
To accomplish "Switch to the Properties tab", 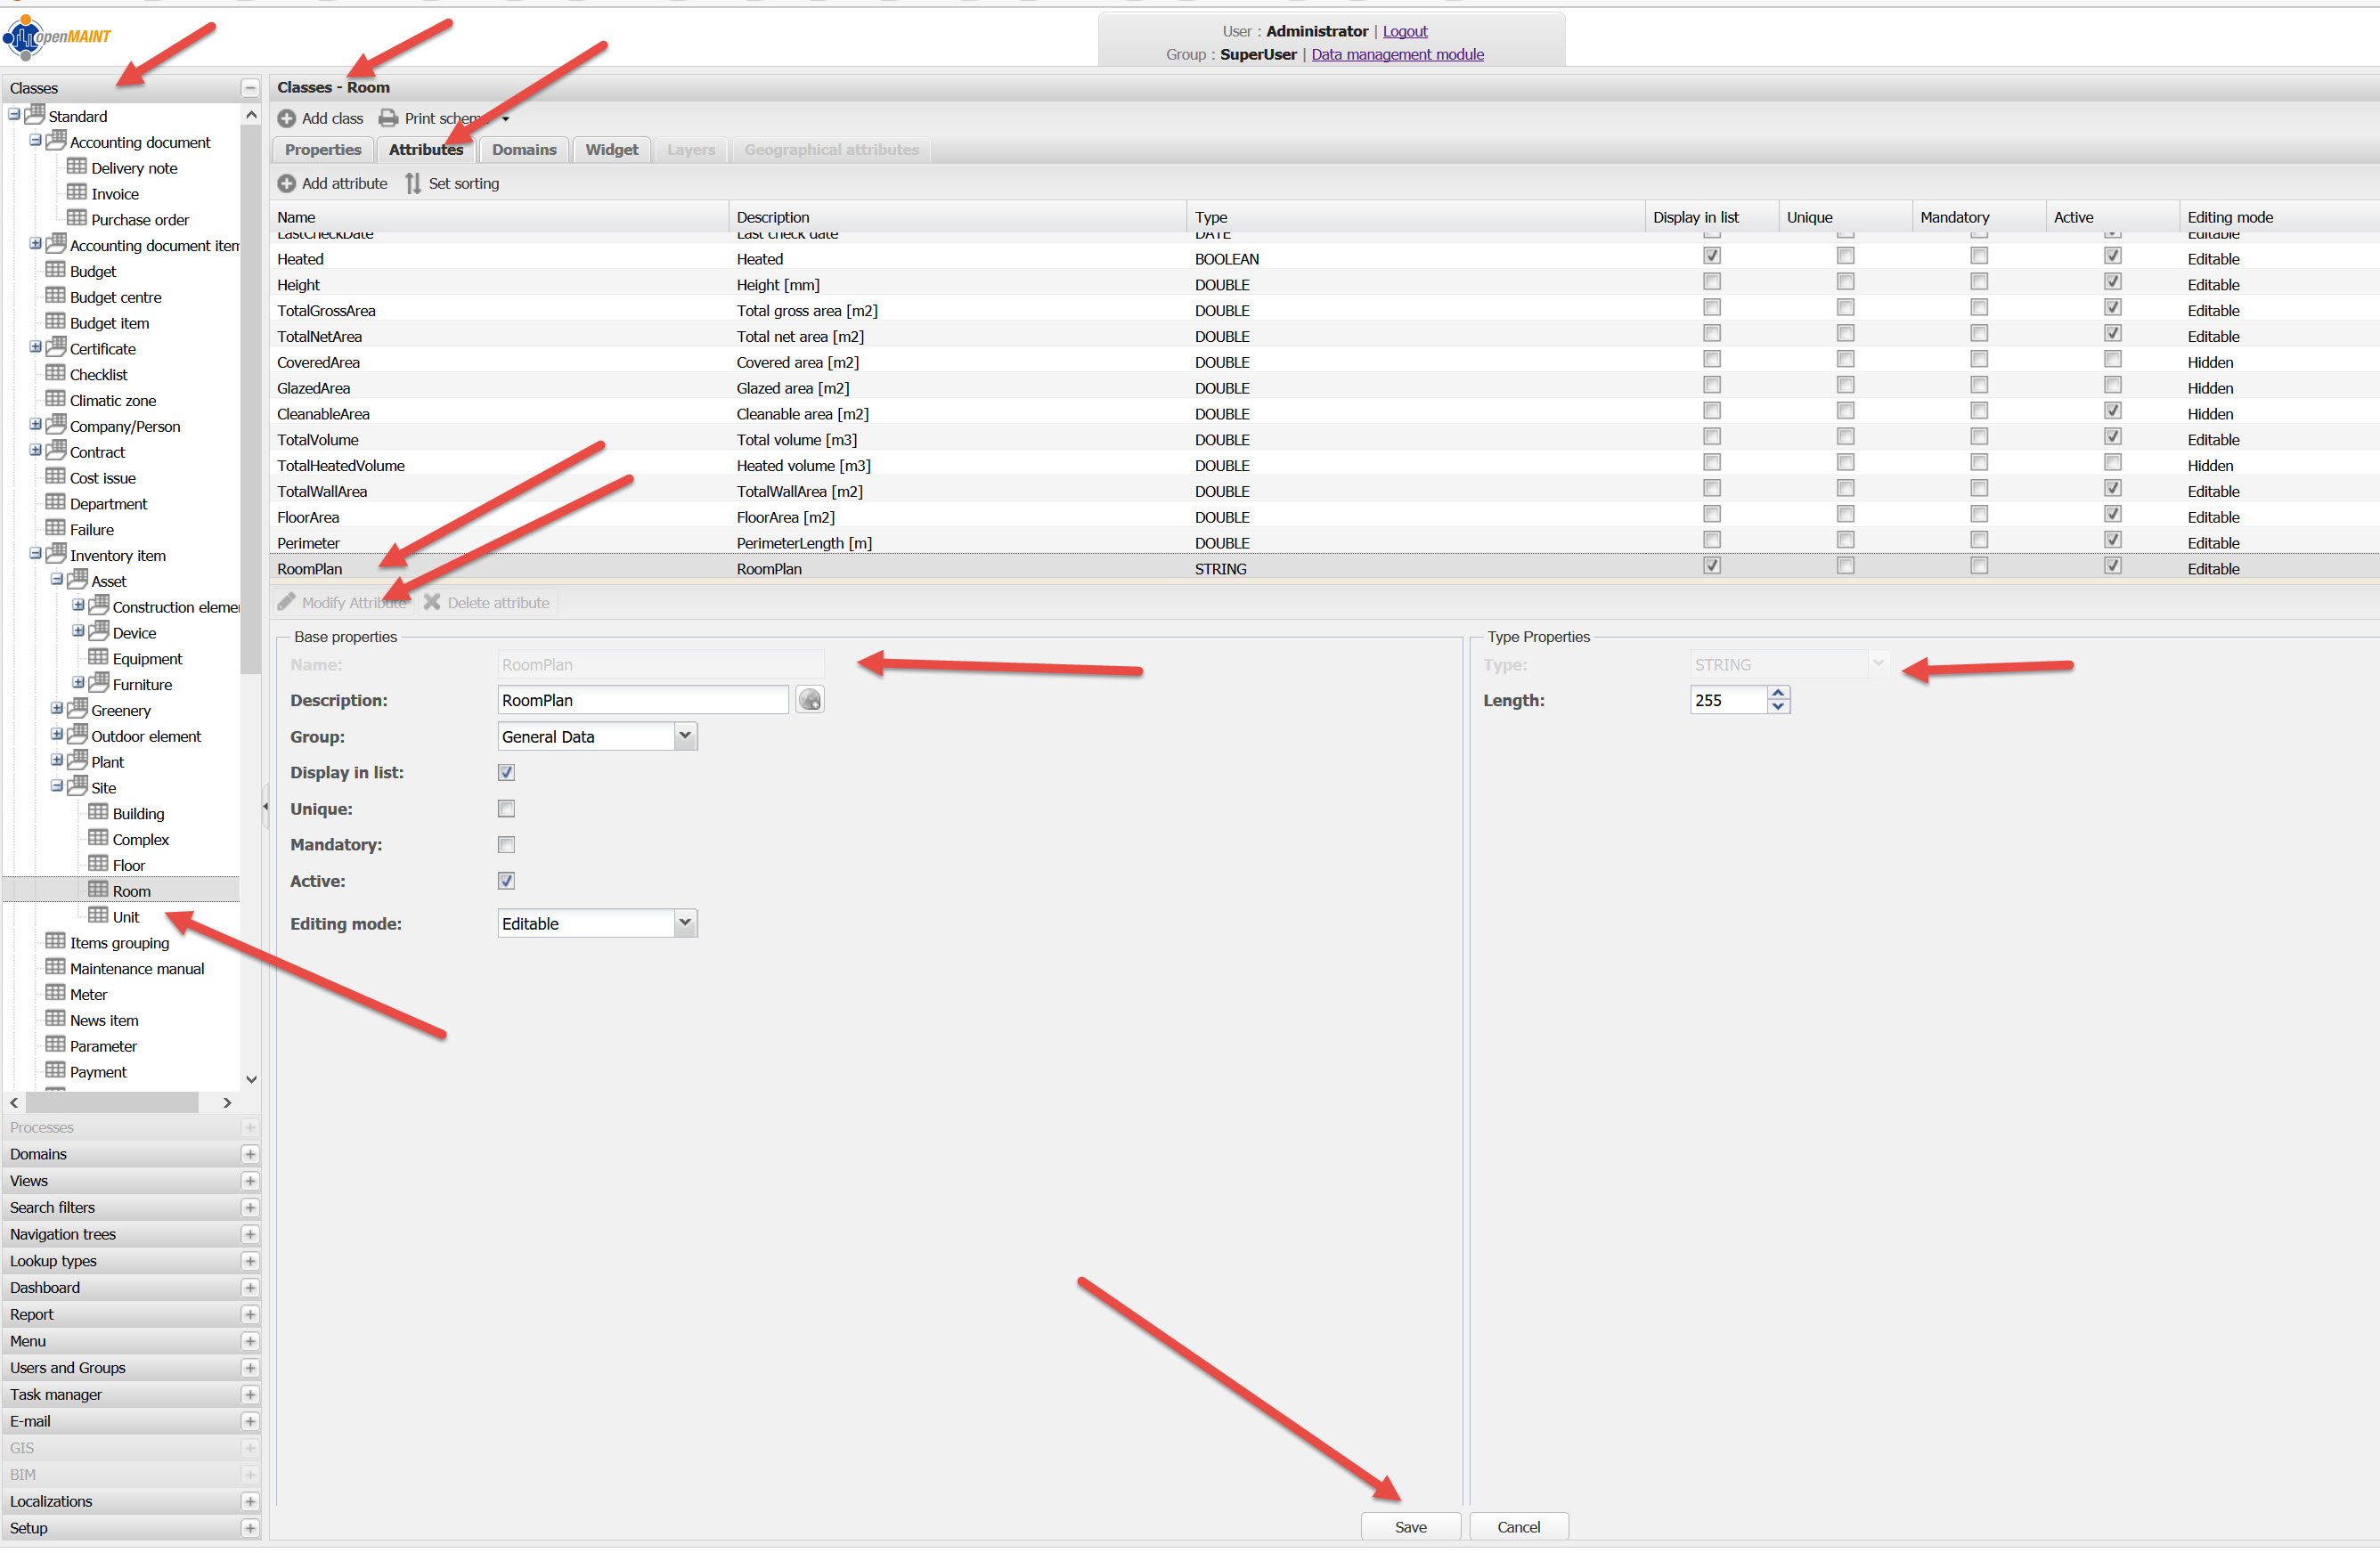I will tap(323, 150).
